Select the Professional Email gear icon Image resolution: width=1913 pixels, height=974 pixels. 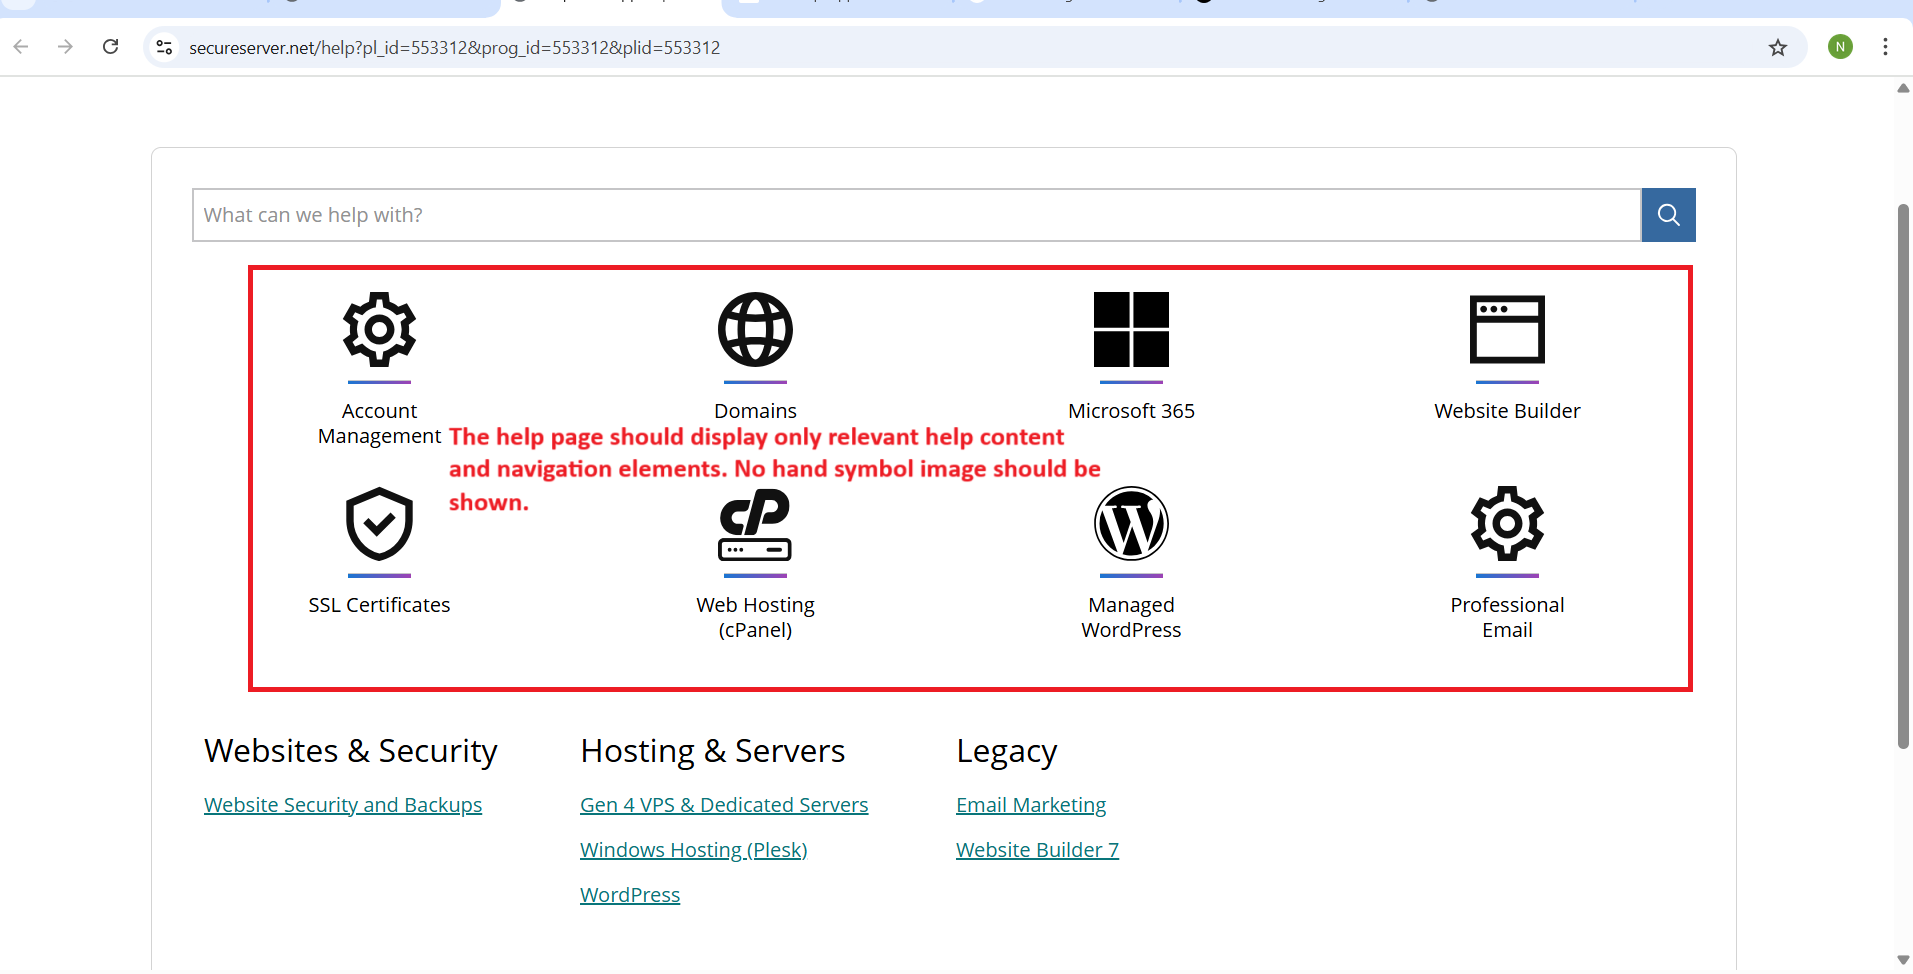[x=1507, y=524]
